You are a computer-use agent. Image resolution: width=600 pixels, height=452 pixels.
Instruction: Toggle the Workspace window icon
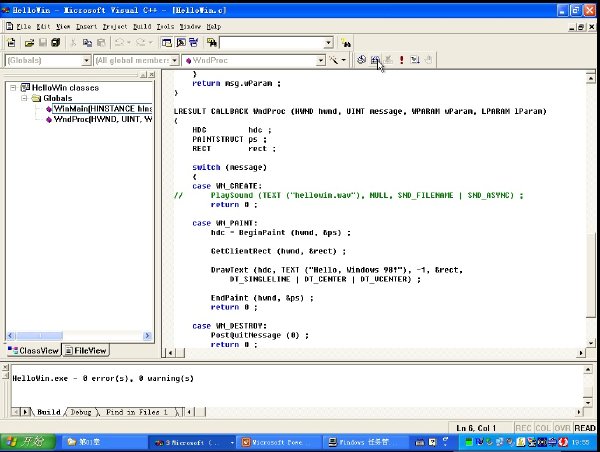[x=166, y=42]
